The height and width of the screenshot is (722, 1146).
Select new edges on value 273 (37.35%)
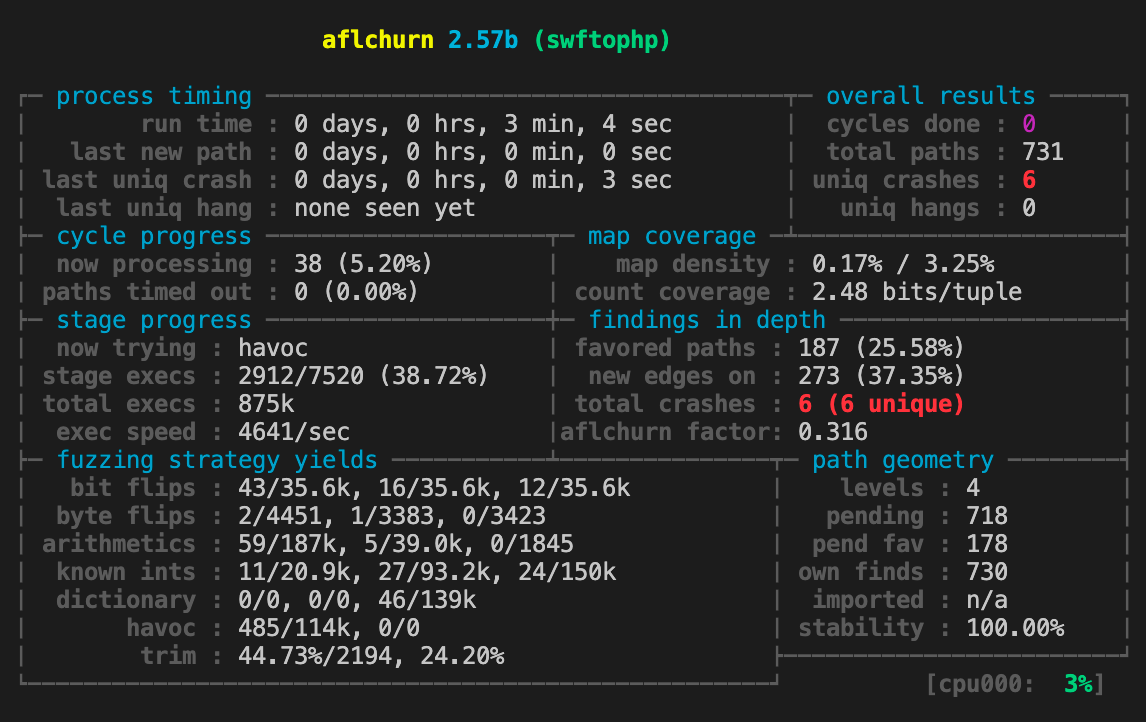click(881, 376)
